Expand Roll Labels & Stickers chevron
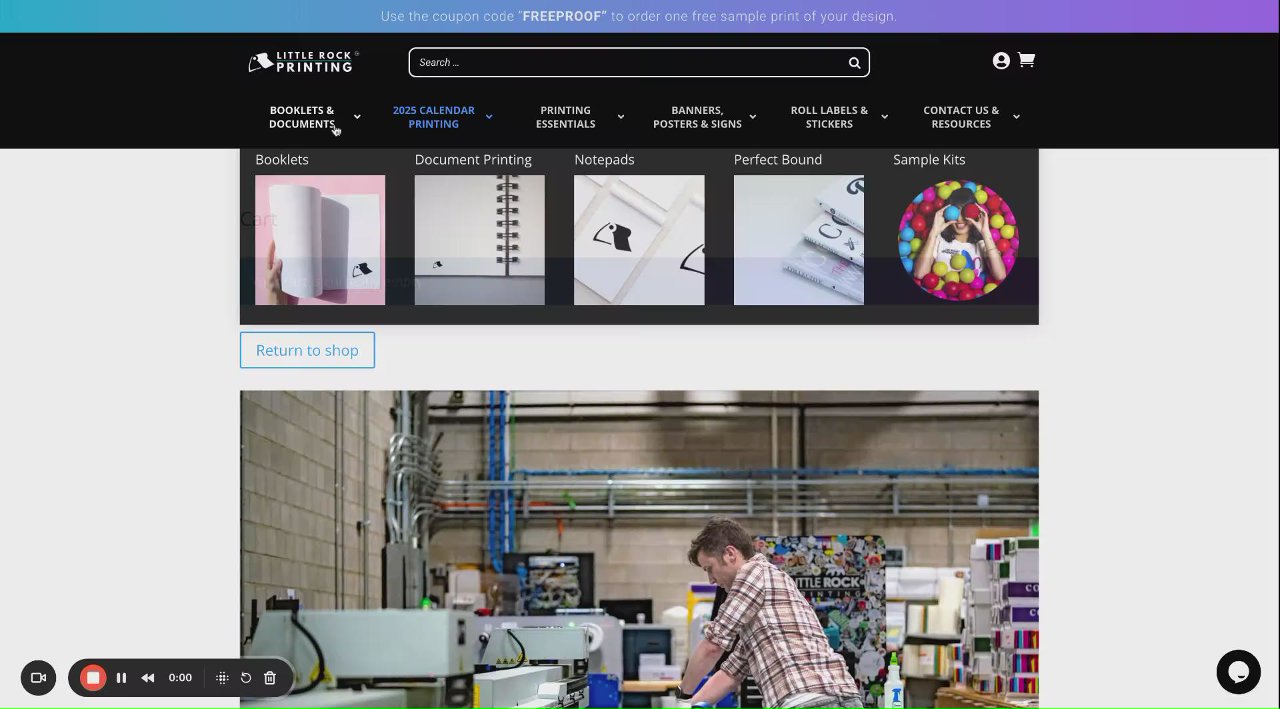Viewport: 1280px width, 709px height. point(885,117)
